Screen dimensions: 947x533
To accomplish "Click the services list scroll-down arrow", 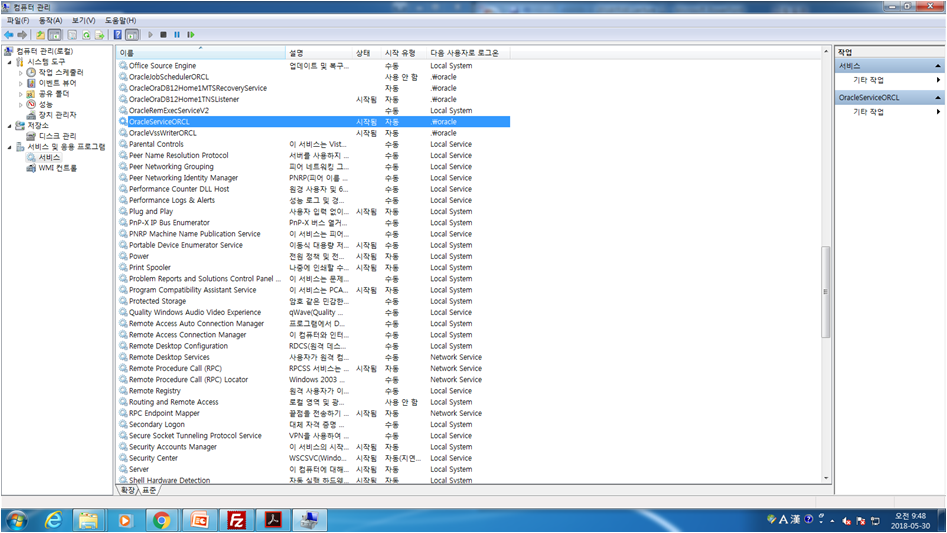I will [826, 478].
